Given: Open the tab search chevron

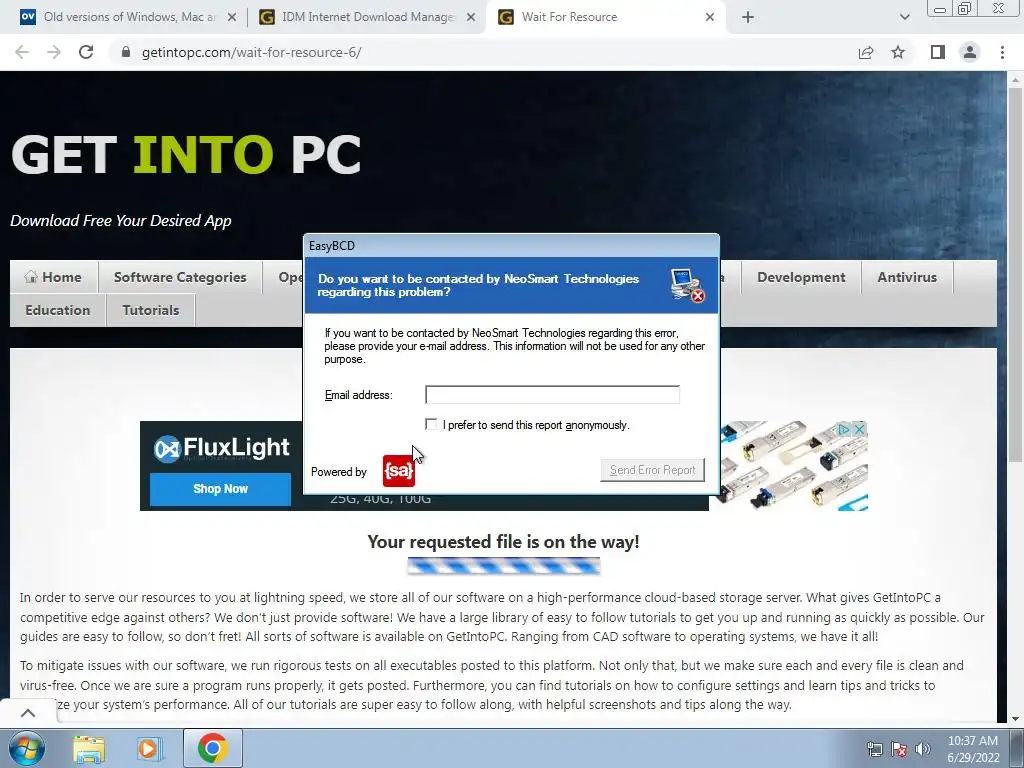Looking at the screenshot, I should coord(904,17).
